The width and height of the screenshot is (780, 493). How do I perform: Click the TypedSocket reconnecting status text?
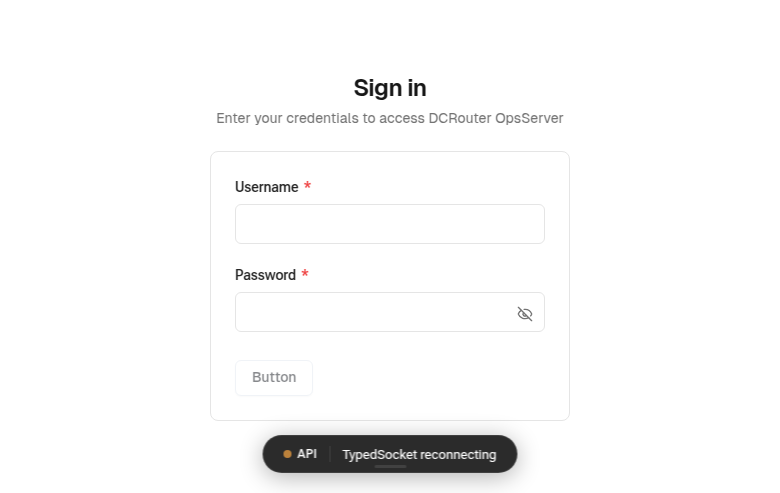[x=419, y=454]
